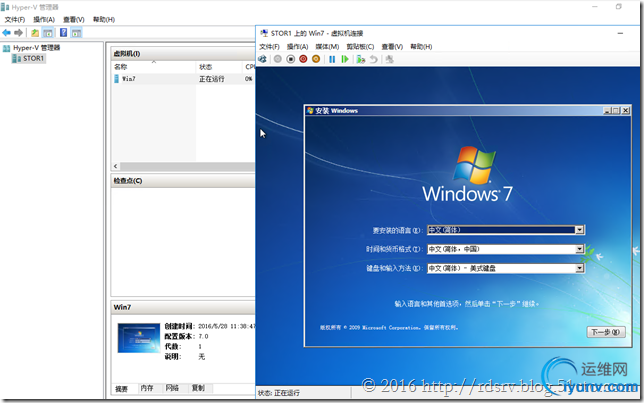Viewport: 644px width, 403px height.
Task: Click the VM connection title bar icon
Action: click(264, 33)
